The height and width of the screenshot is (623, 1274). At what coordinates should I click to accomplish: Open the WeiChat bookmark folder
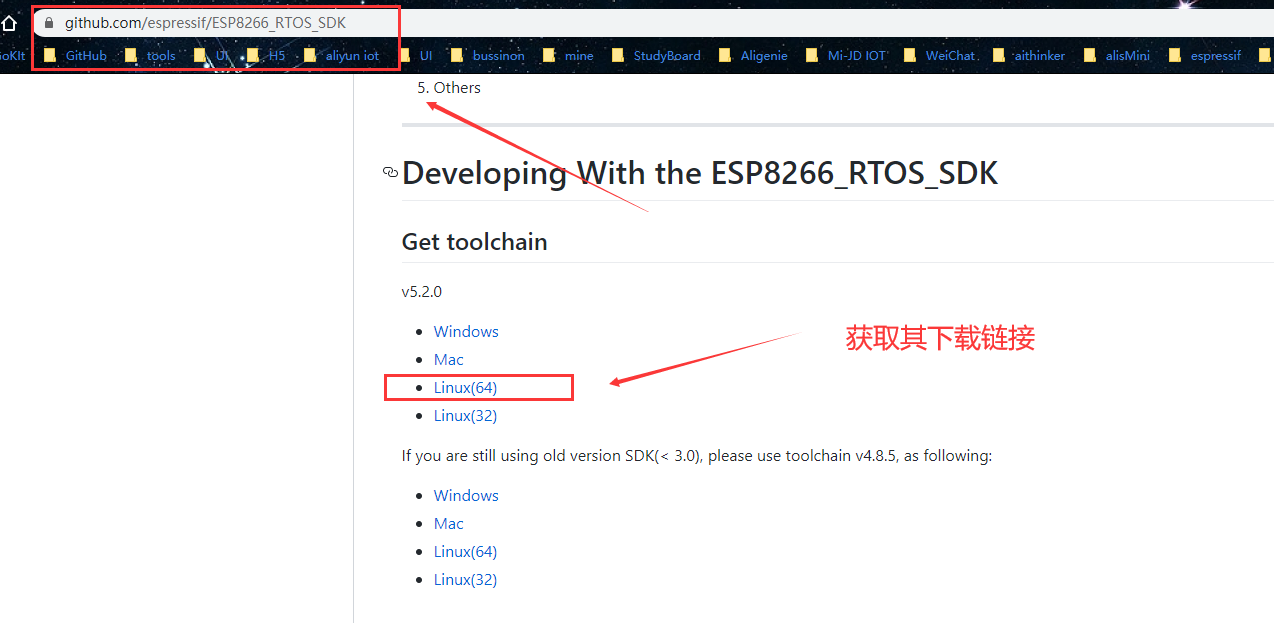(x=939, y=56)
